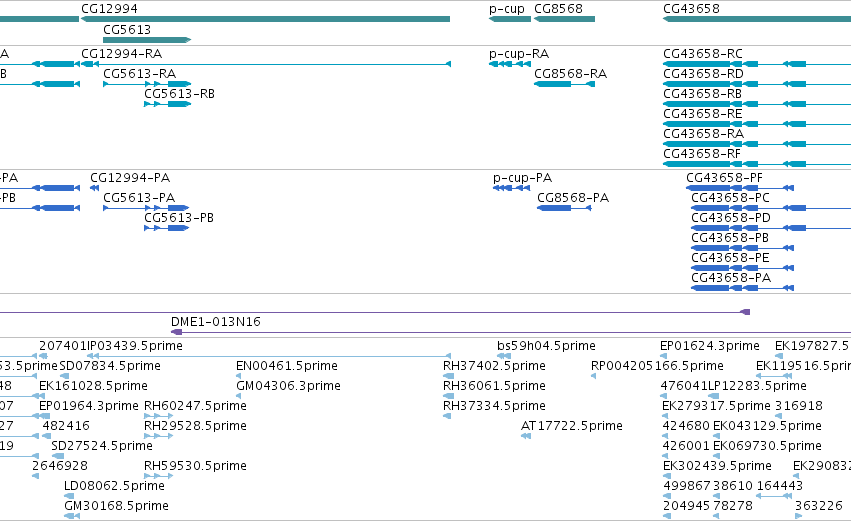Click the LD08062.5prime EST label

point(114,487)
